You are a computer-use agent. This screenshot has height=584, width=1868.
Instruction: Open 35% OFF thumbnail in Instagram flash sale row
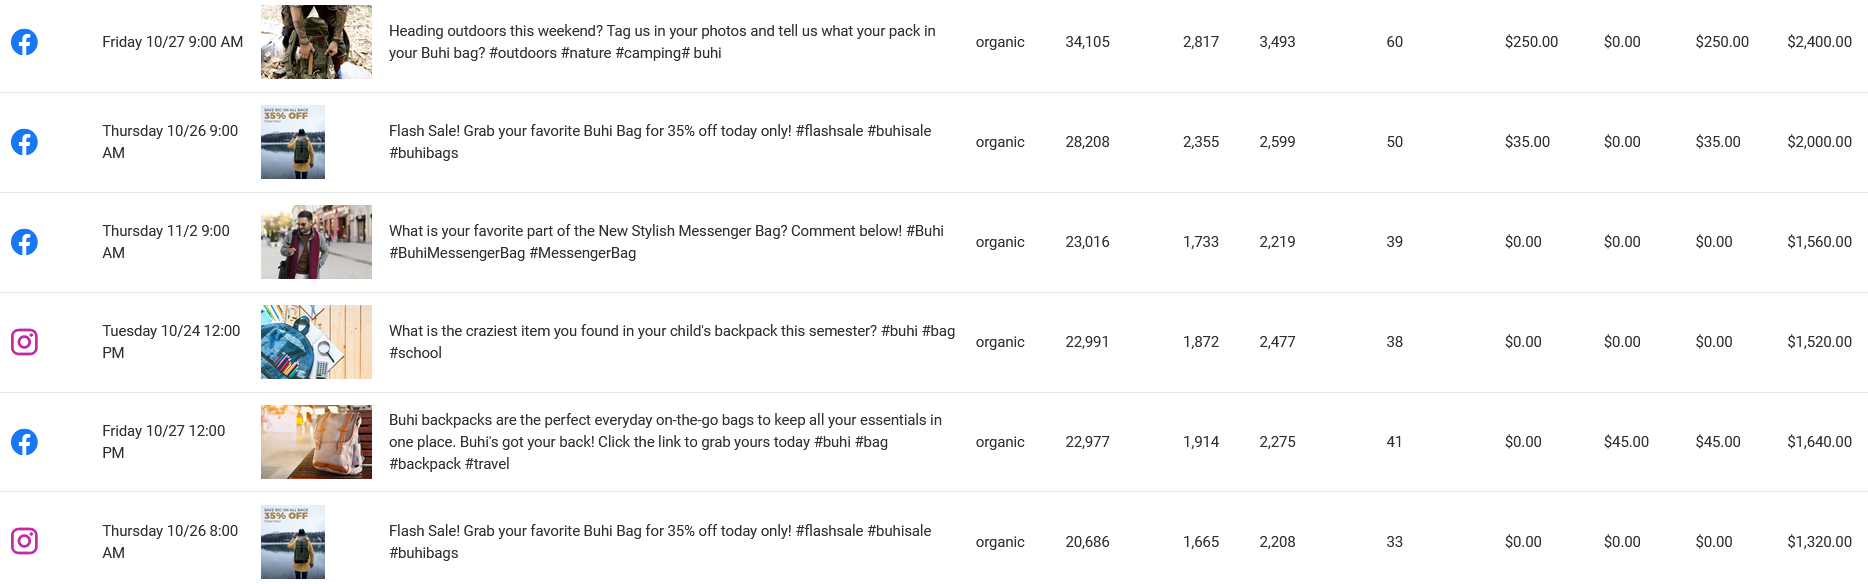(x=293, y=542)
